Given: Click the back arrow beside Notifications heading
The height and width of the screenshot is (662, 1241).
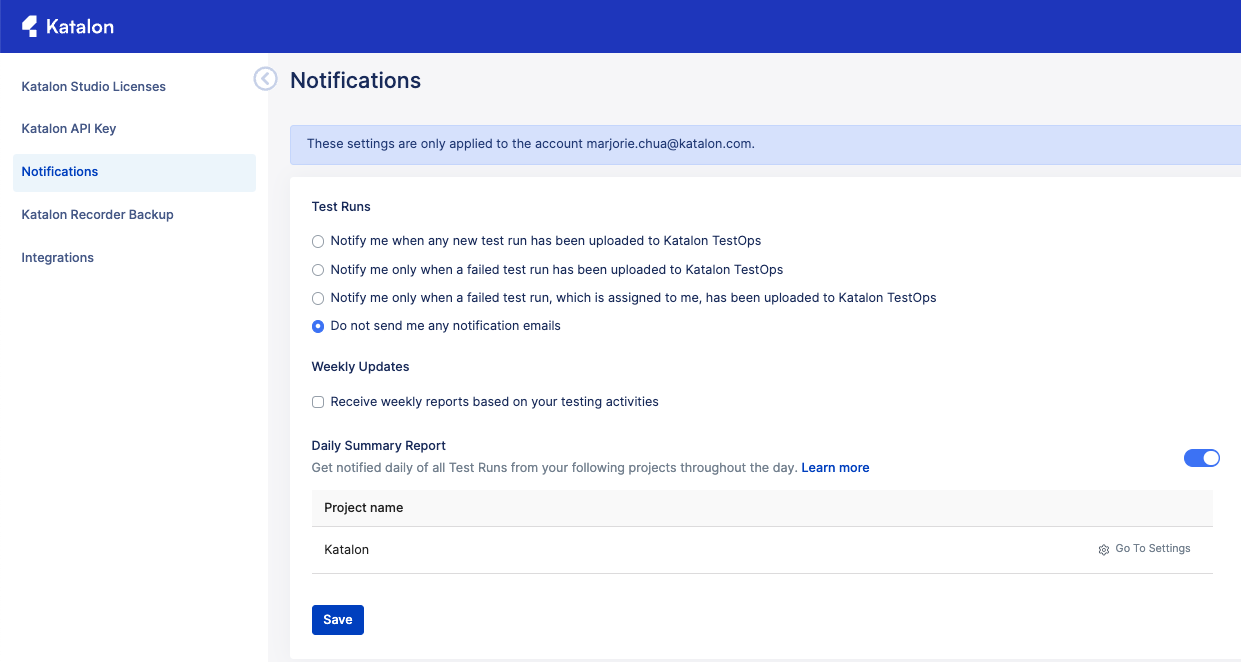Looking at the screenshot, I should [265, 78].
